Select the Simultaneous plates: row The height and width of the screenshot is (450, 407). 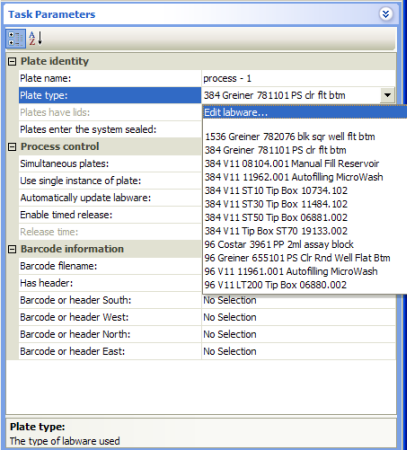(x=110, y=164)
